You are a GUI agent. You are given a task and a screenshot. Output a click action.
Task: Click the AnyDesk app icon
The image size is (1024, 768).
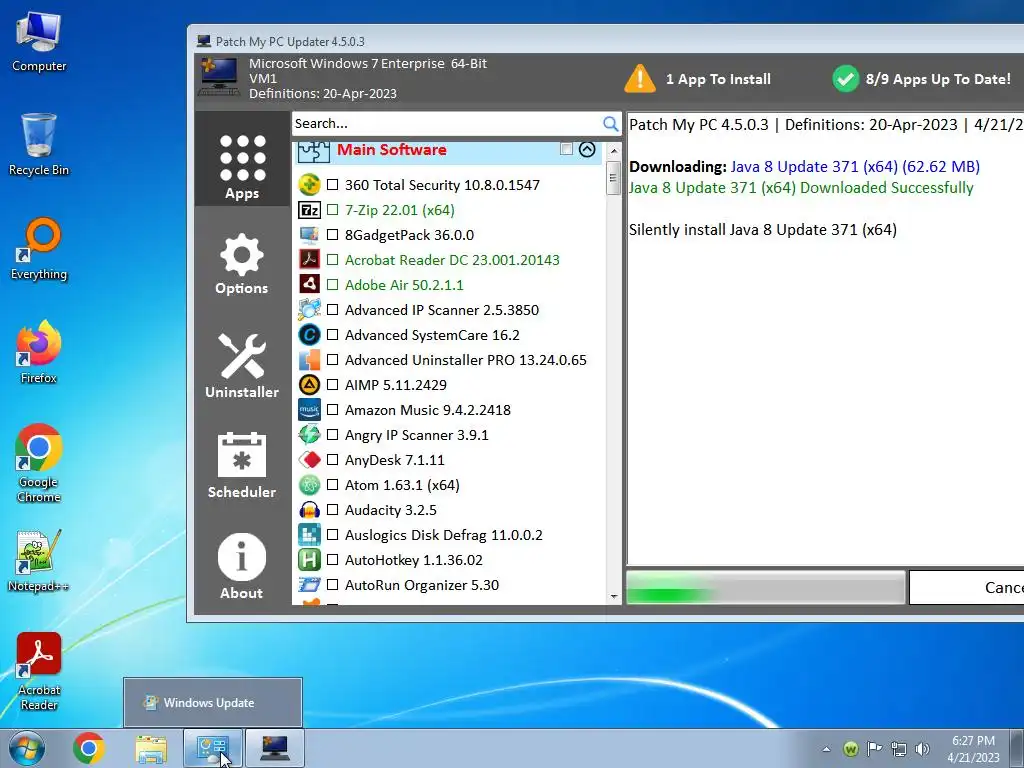point(310,460)
